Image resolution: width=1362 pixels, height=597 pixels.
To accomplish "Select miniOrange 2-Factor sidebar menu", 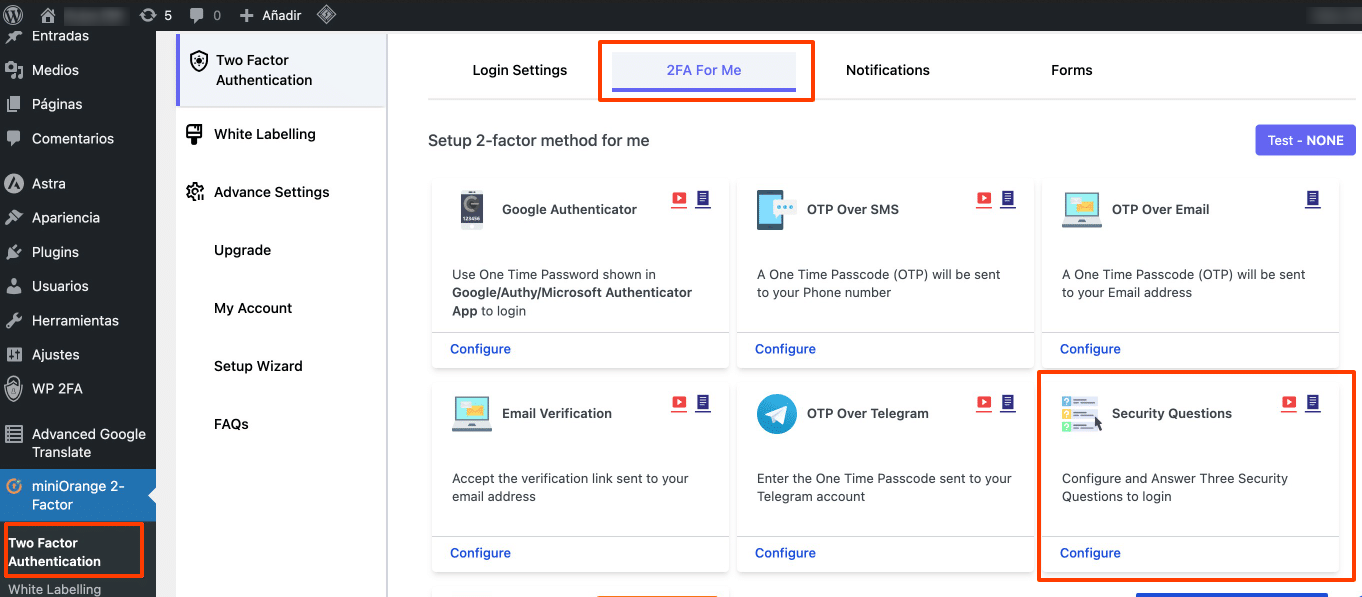I will [x=78, y=495].
